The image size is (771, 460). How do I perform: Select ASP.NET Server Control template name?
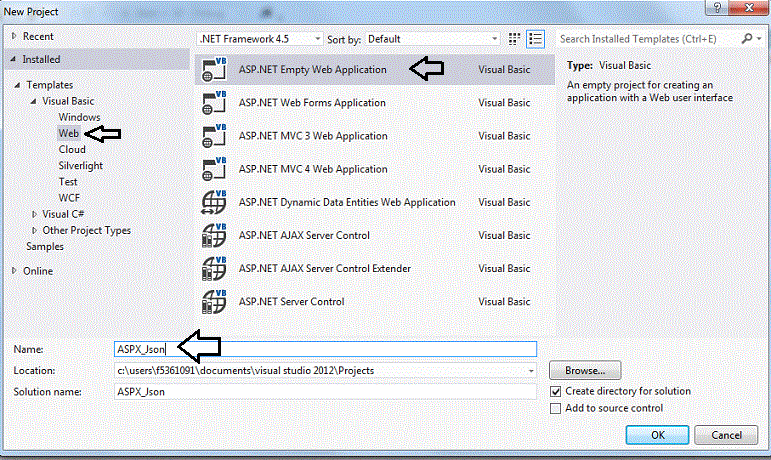(292, 302)
